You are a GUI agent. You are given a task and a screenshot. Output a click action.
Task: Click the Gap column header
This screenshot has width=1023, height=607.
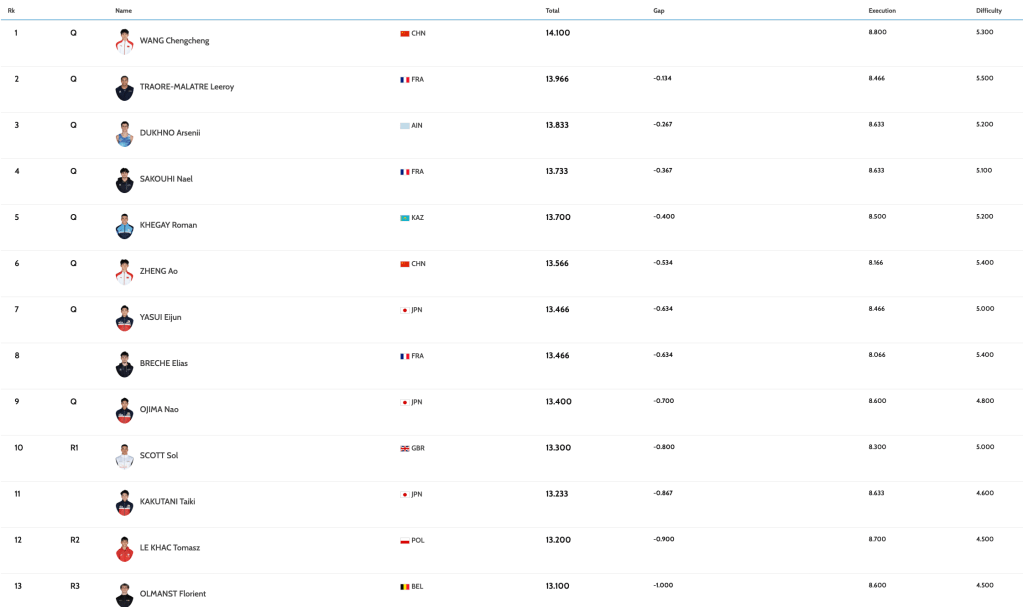point(658,10)
